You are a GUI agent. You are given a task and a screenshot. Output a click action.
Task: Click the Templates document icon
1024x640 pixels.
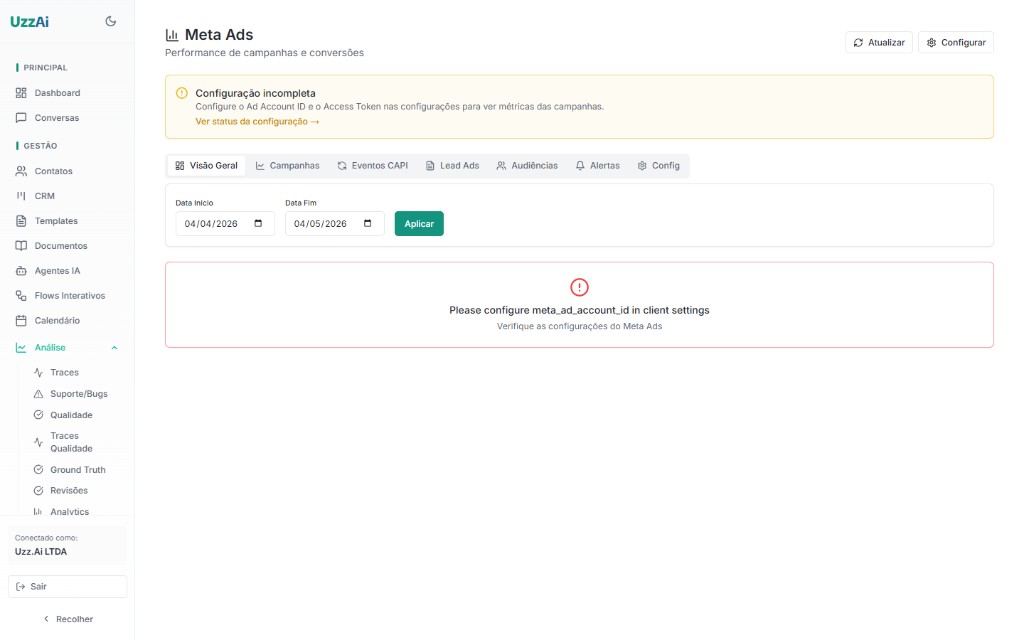point(21,221)
